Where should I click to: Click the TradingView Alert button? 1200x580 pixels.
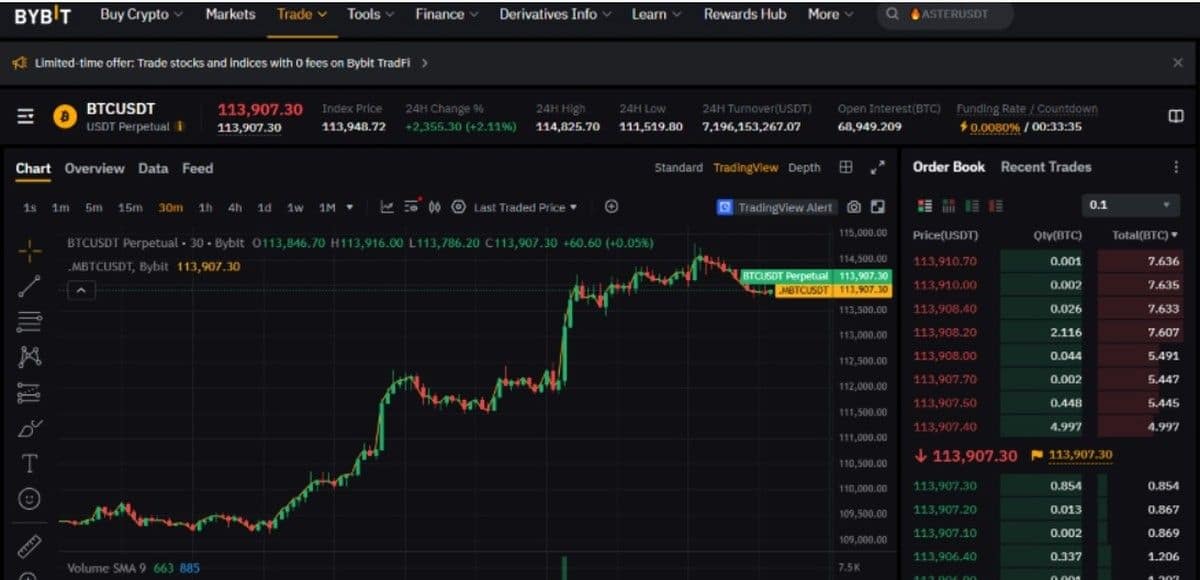[x=777, y=207]
